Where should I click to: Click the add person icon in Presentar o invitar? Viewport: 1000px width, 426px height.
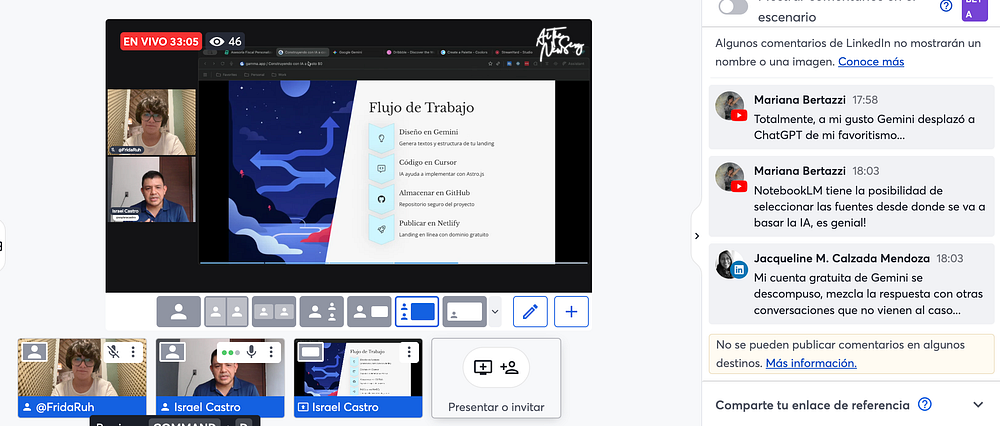[x=509, y=367]
